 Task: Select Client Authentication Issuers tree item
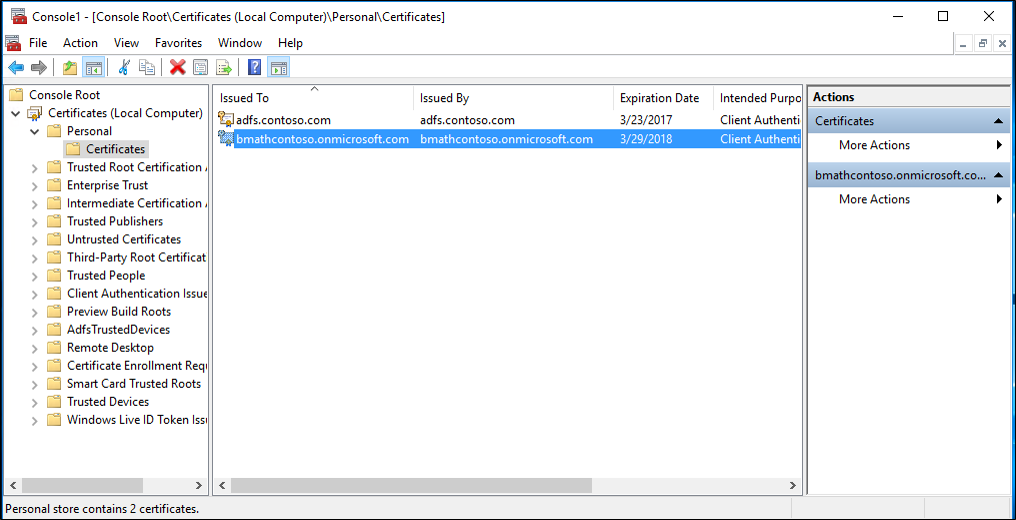[x=137, y=293]
